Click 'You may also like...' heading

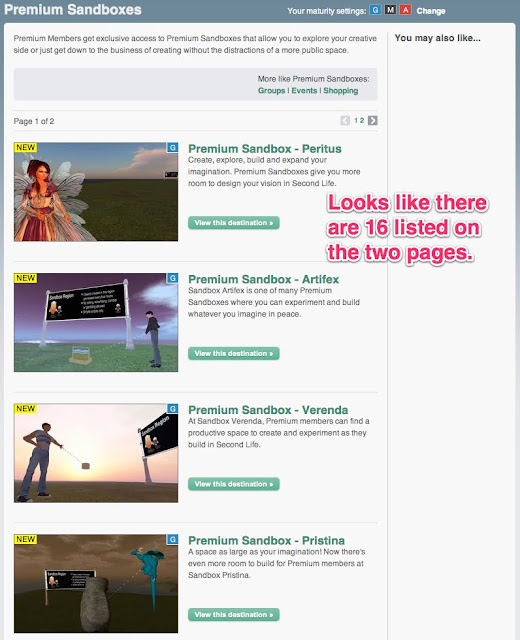(438, 38)
